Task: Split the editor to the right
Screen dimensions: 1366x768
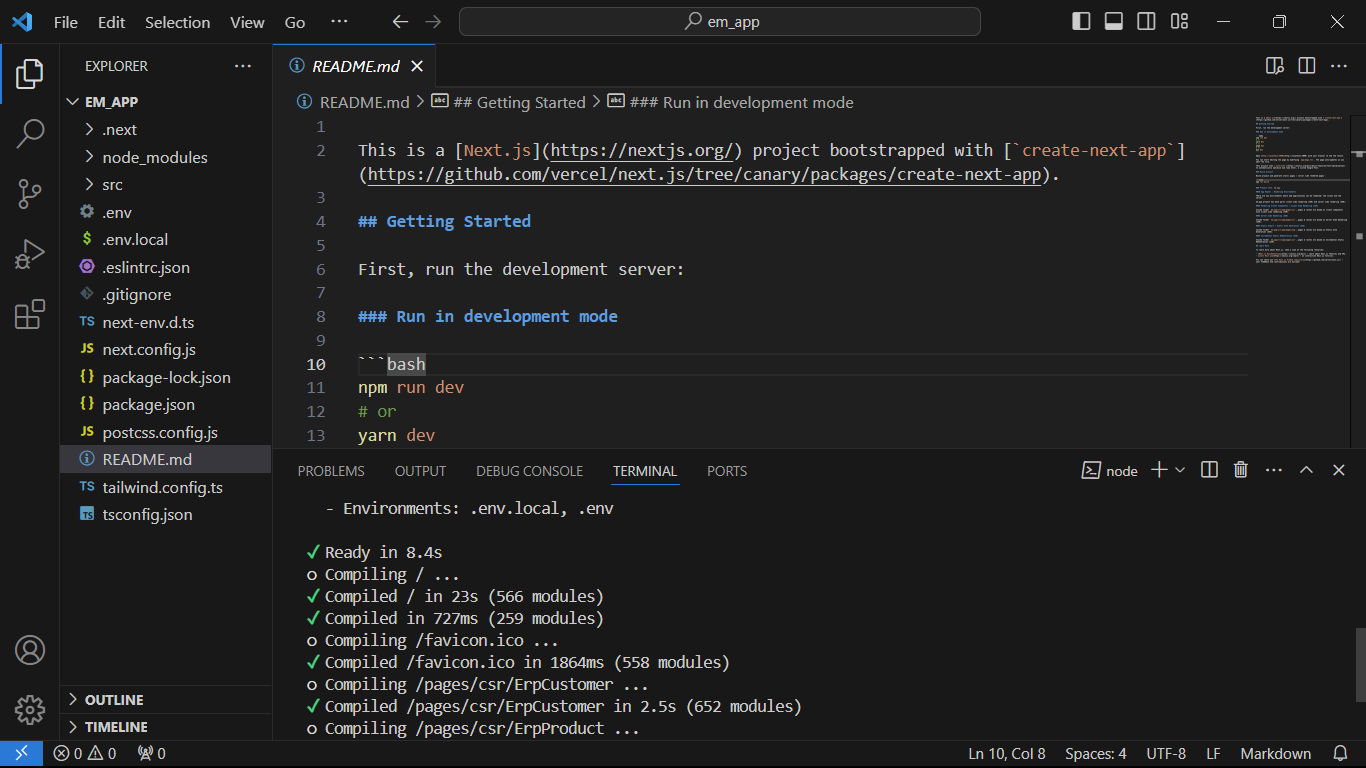Action: coord(1307,66)
